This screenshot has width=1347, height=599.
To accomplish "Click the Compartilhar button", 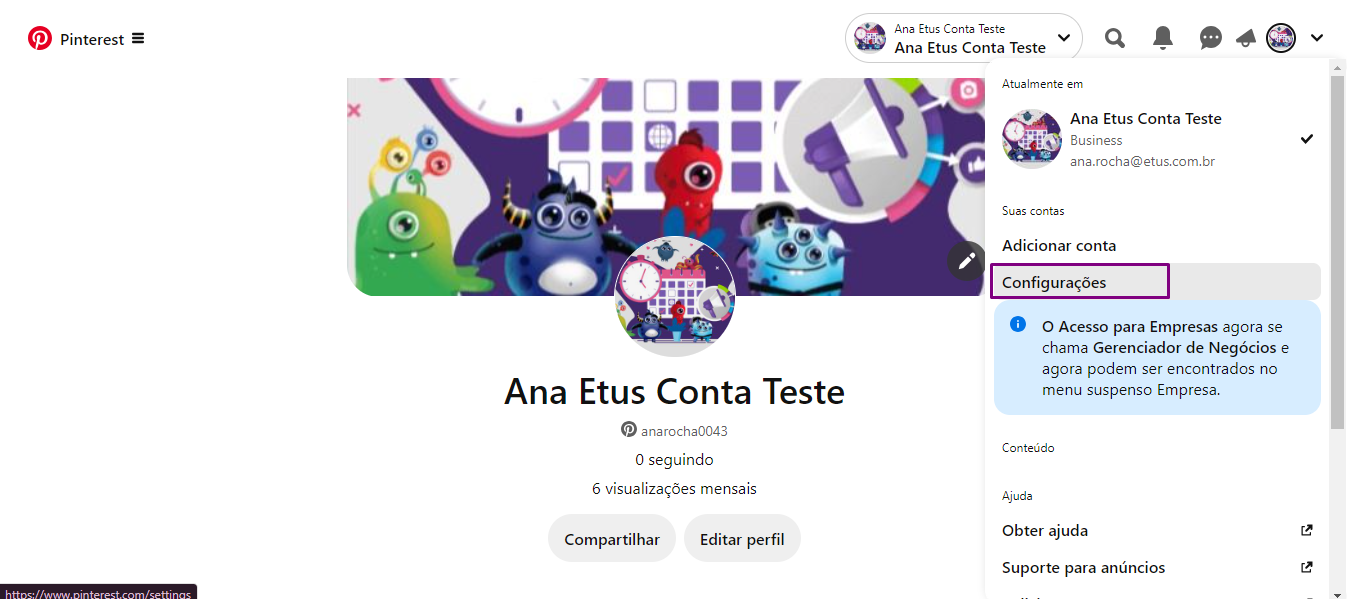I will (x=612, y=539).
